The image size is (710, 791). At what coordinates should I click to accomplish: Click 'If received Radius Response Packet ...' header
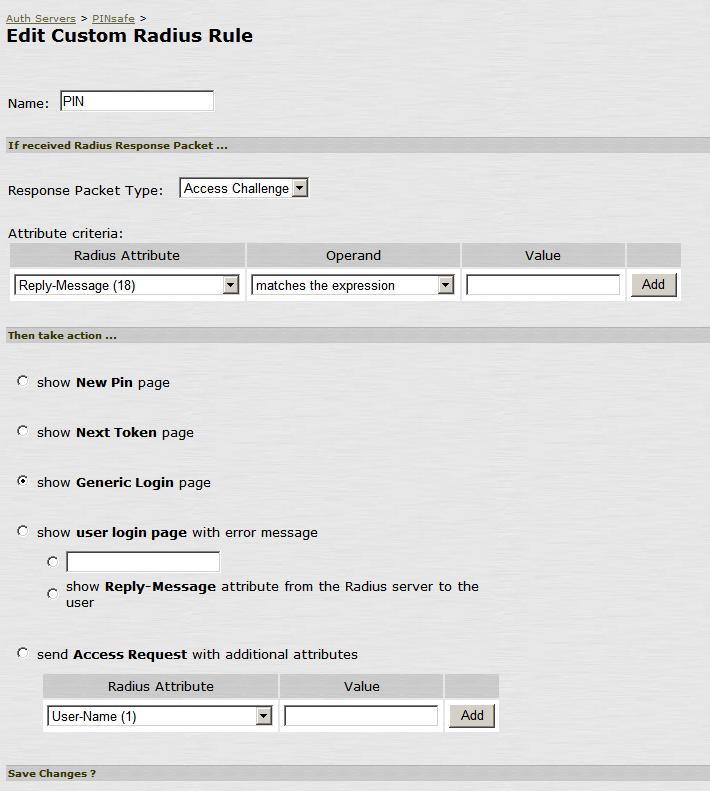(358, 145)
